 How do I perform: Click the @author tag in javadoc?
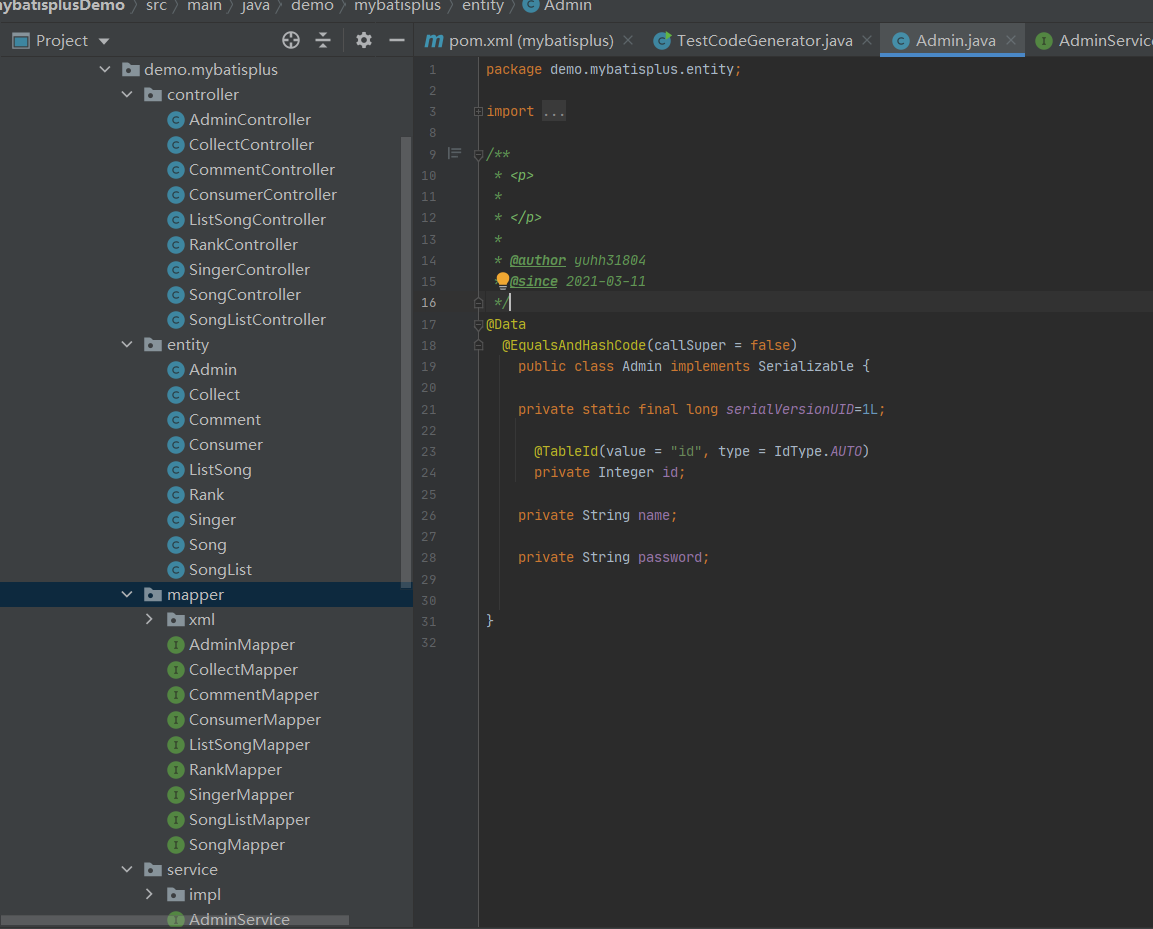tap(538, 260)
